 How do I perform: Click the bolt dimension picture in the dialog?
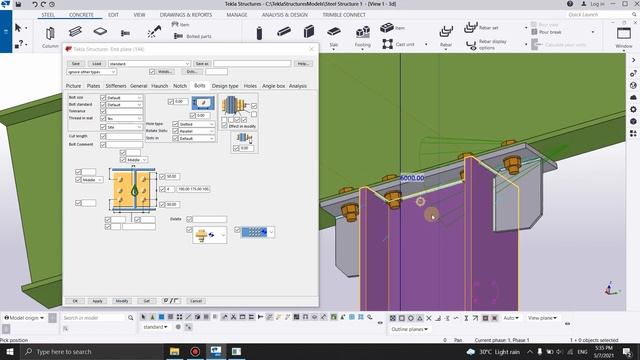[x=134, y=190]
